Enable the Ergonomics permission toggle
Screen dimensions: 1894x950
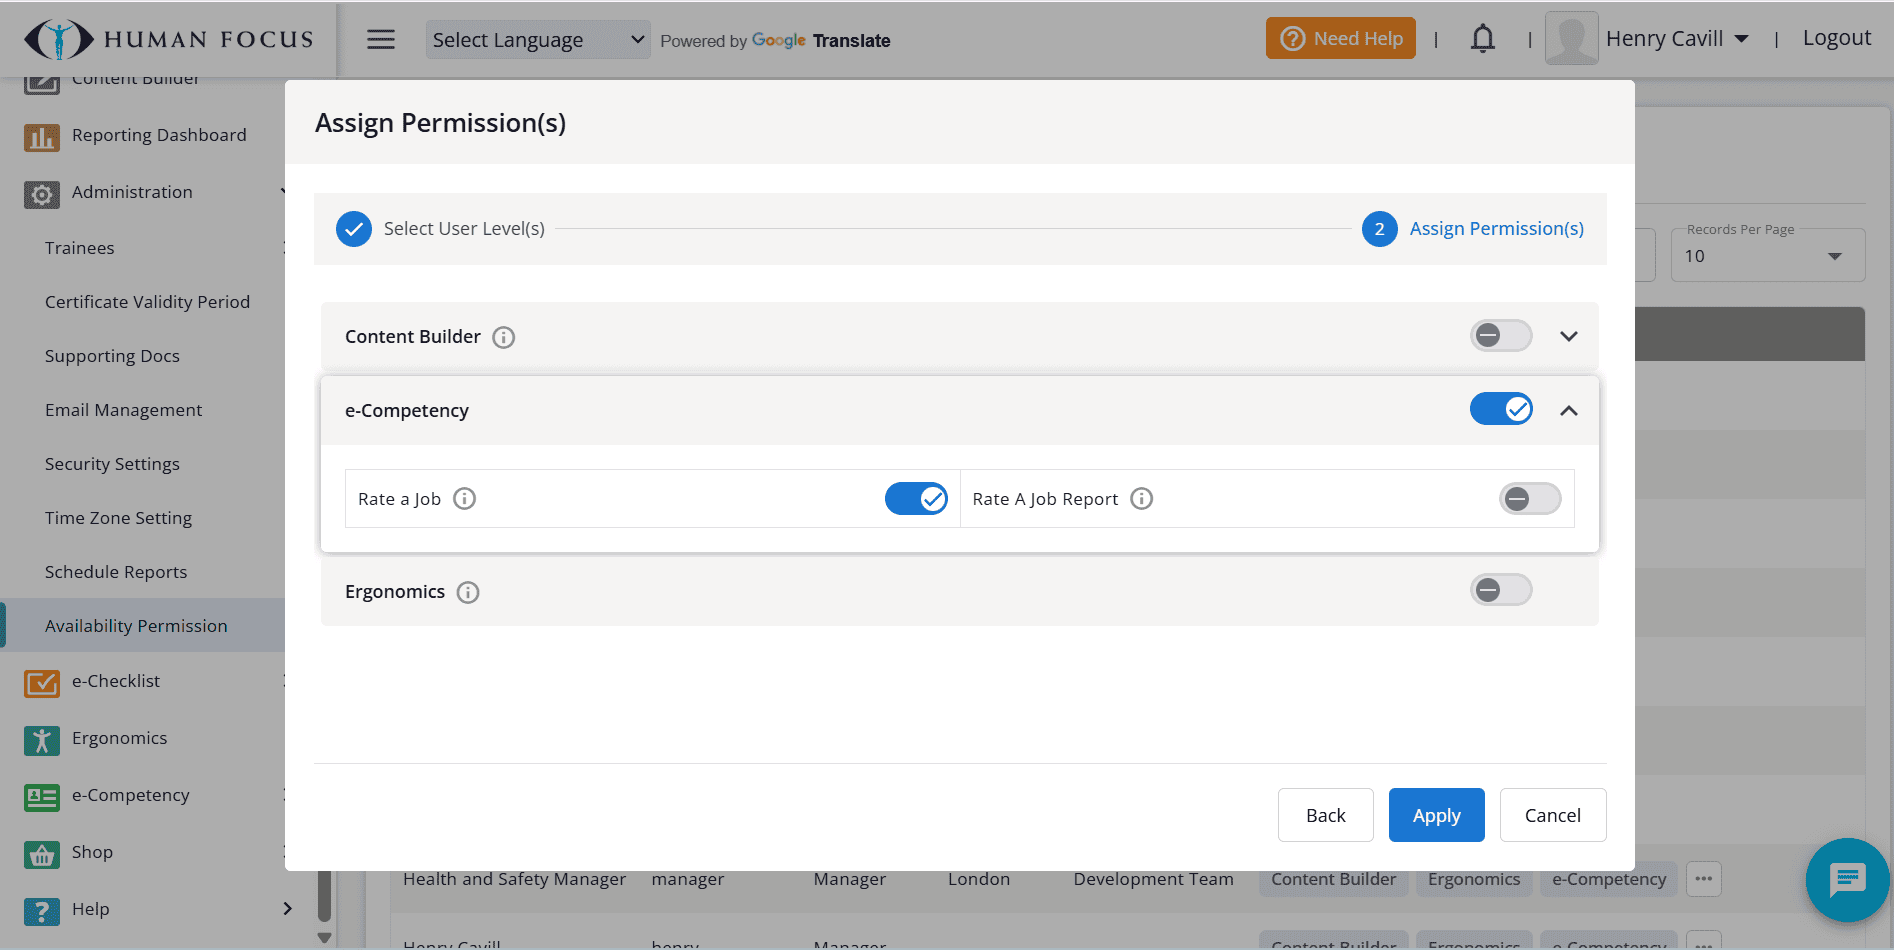pos(1500,591)
